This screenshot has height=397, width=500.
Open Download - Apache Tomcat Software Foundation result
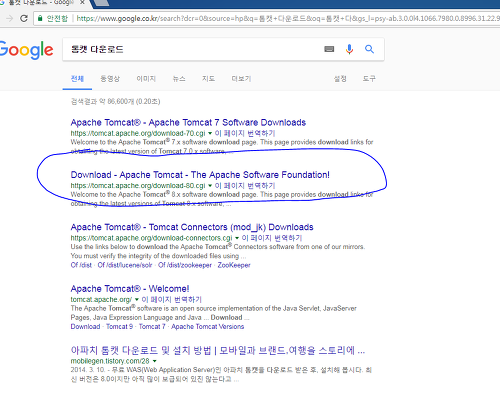click(x=200, y=175)
